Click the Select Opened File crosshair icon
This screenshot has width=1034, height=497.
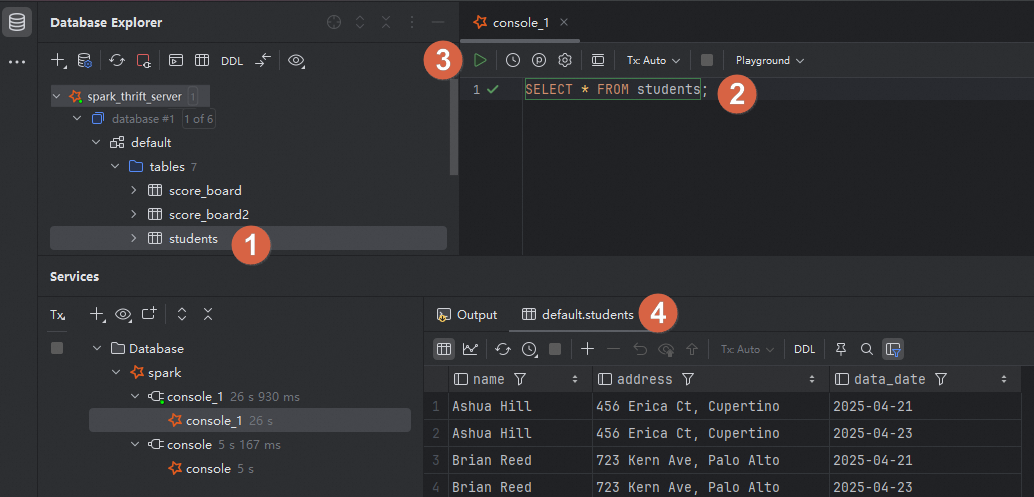[x=334, y=22]
